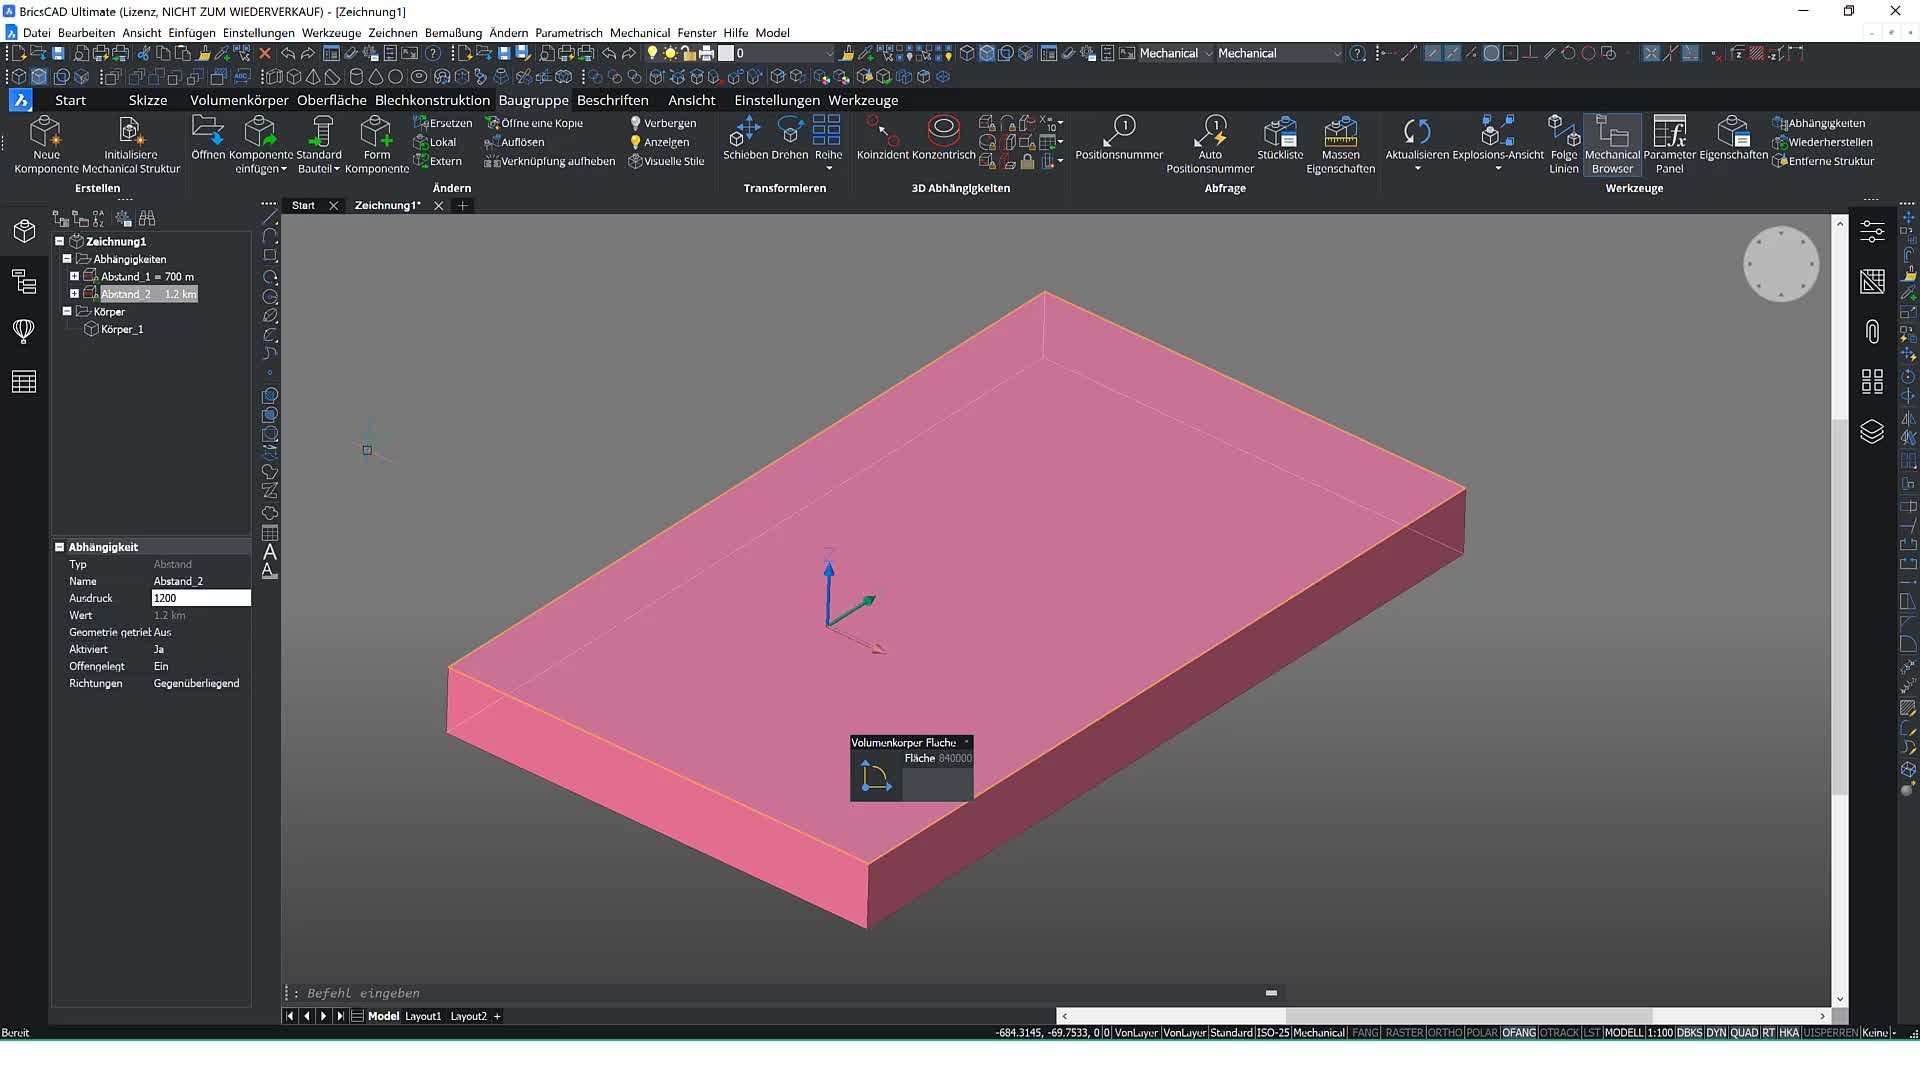Viewport: 1920px width, 1080px height.
Task: Click Auto Positionsnummer tool
Action: coord(1210,144)
